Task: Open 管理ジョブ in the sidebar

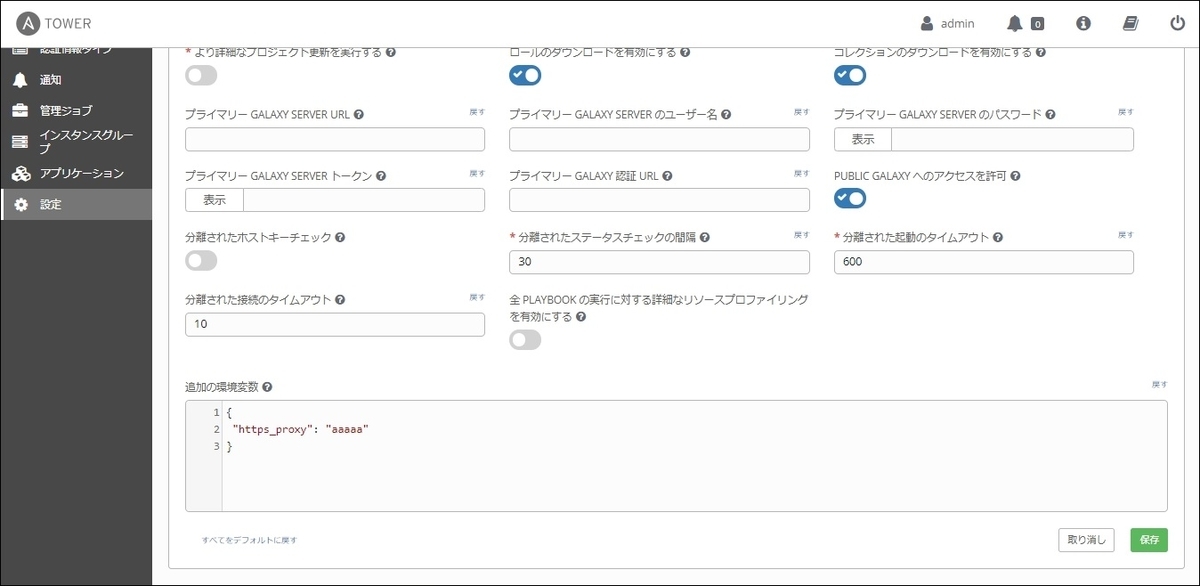Action: click(76, 111)
